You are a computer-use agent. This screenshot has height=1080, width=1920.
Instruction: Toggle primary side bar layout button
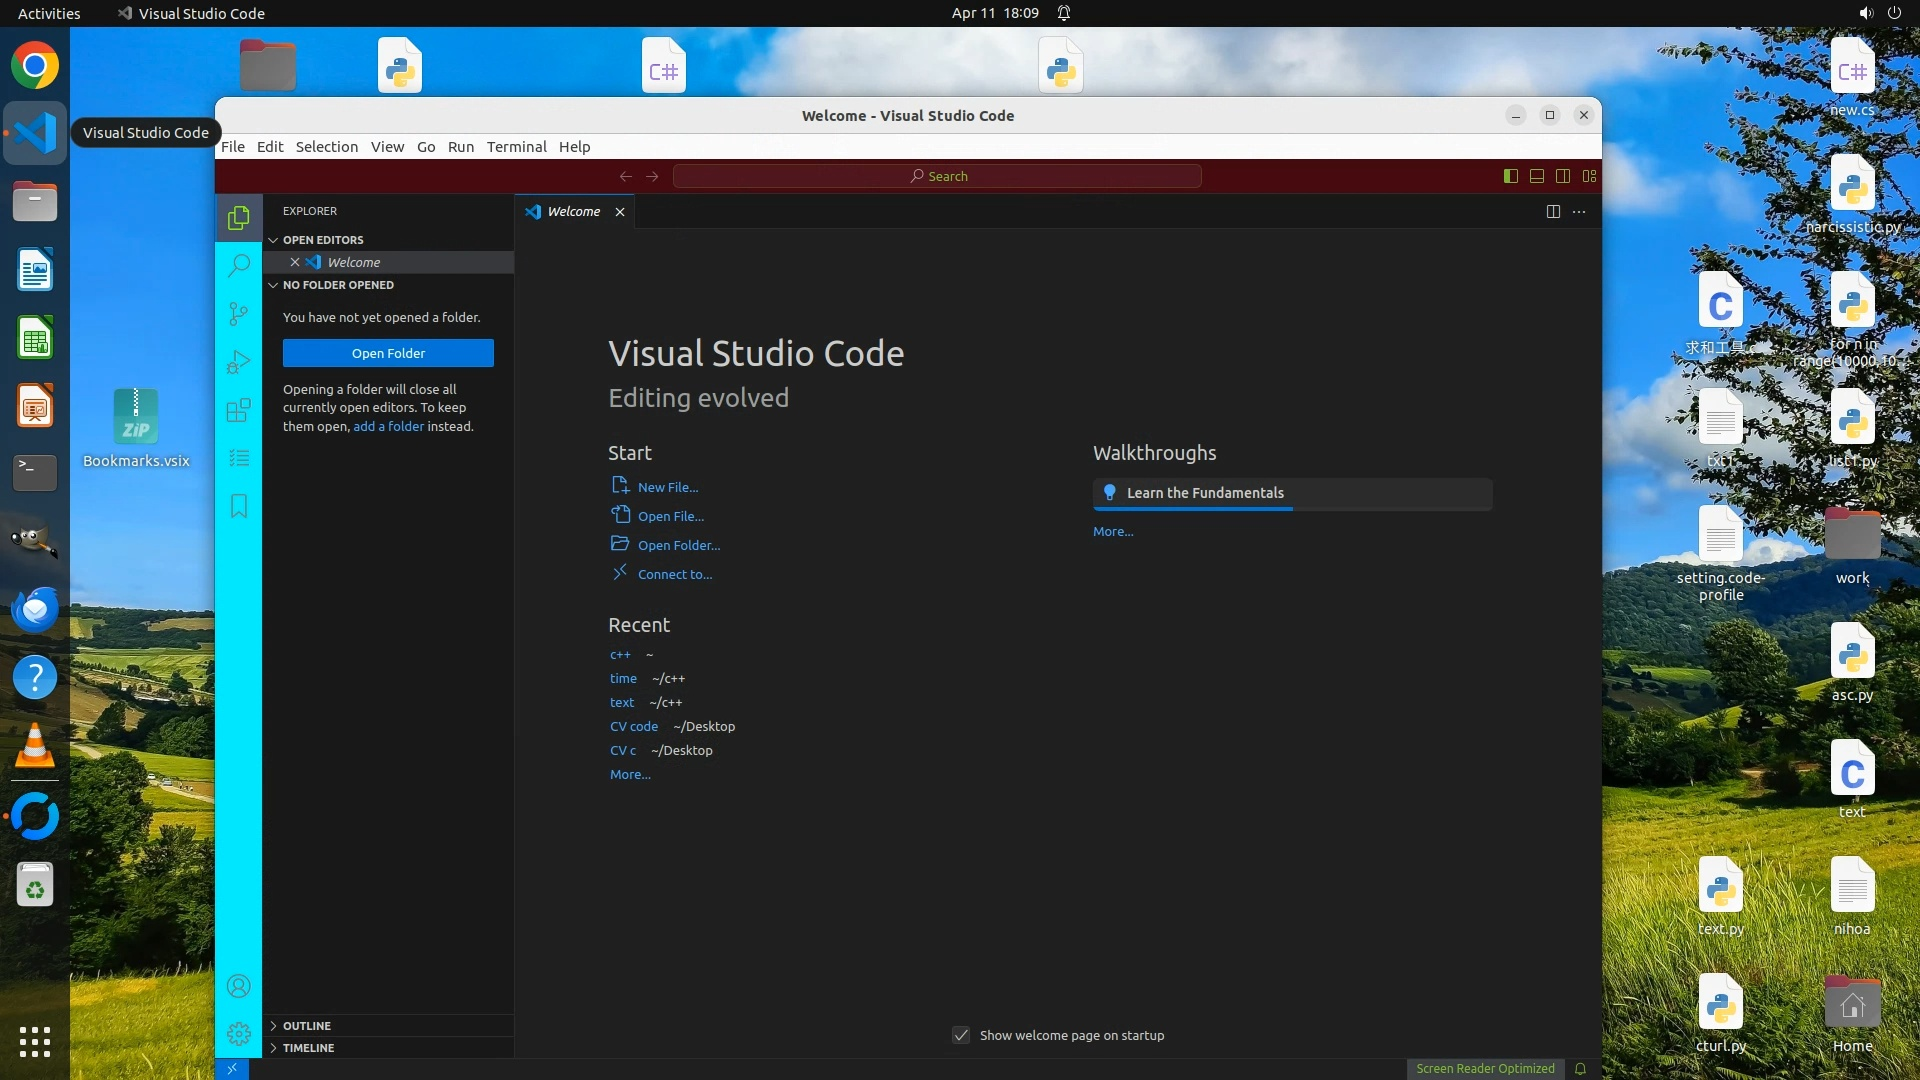click(1511, 176)
